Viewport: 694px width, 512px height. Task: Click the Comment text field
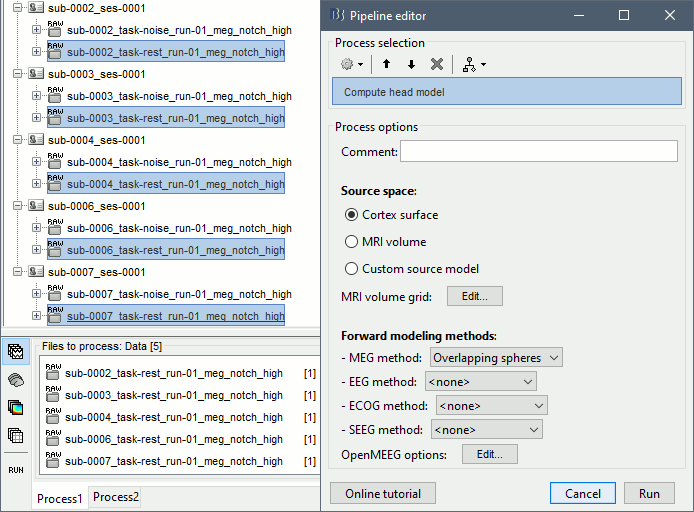coord(538,152)
